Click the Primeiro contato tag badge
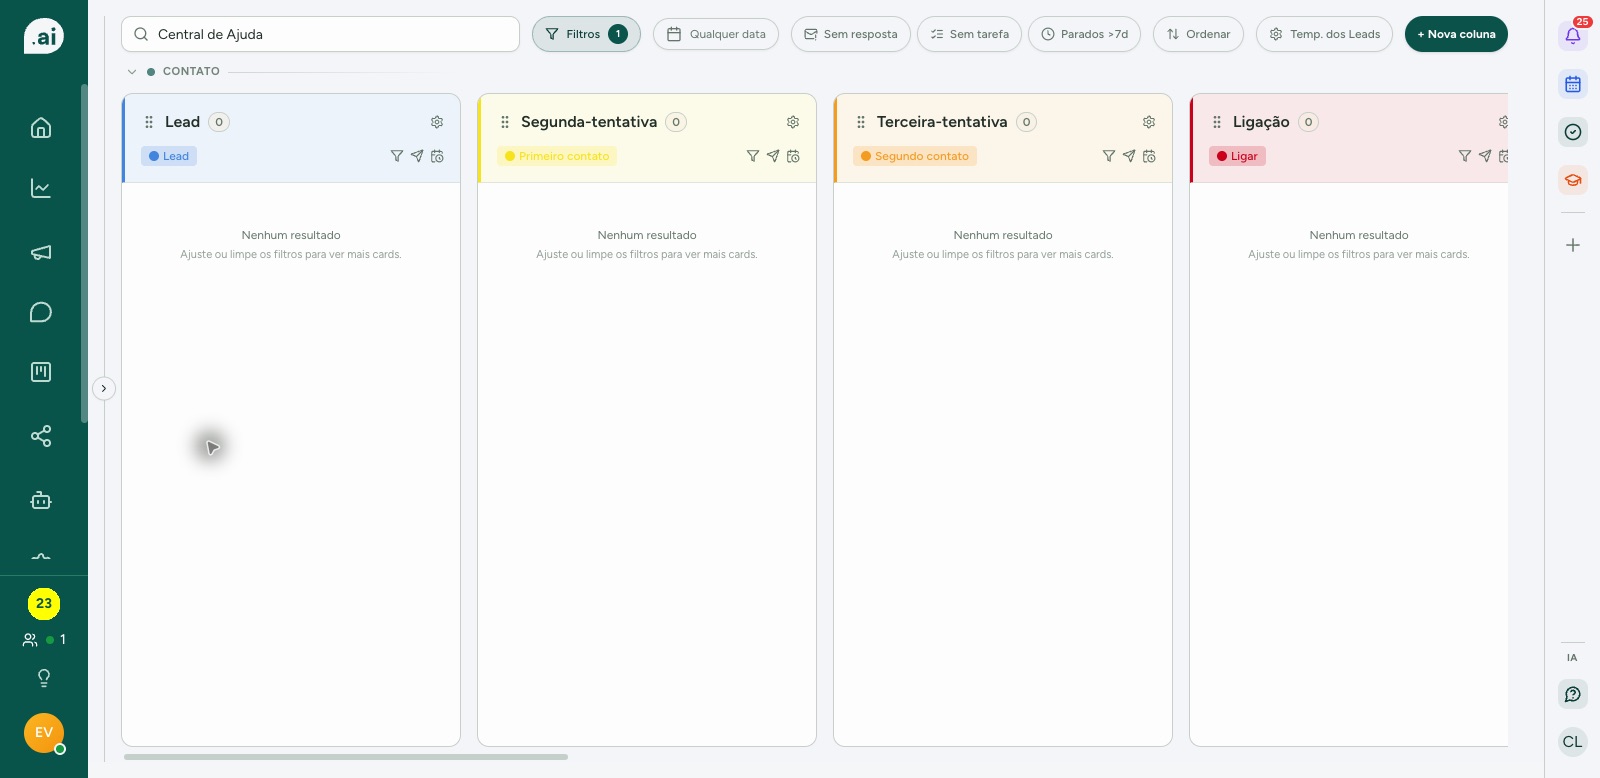This screenshot has width=1600, height=778. pos(557,156)
